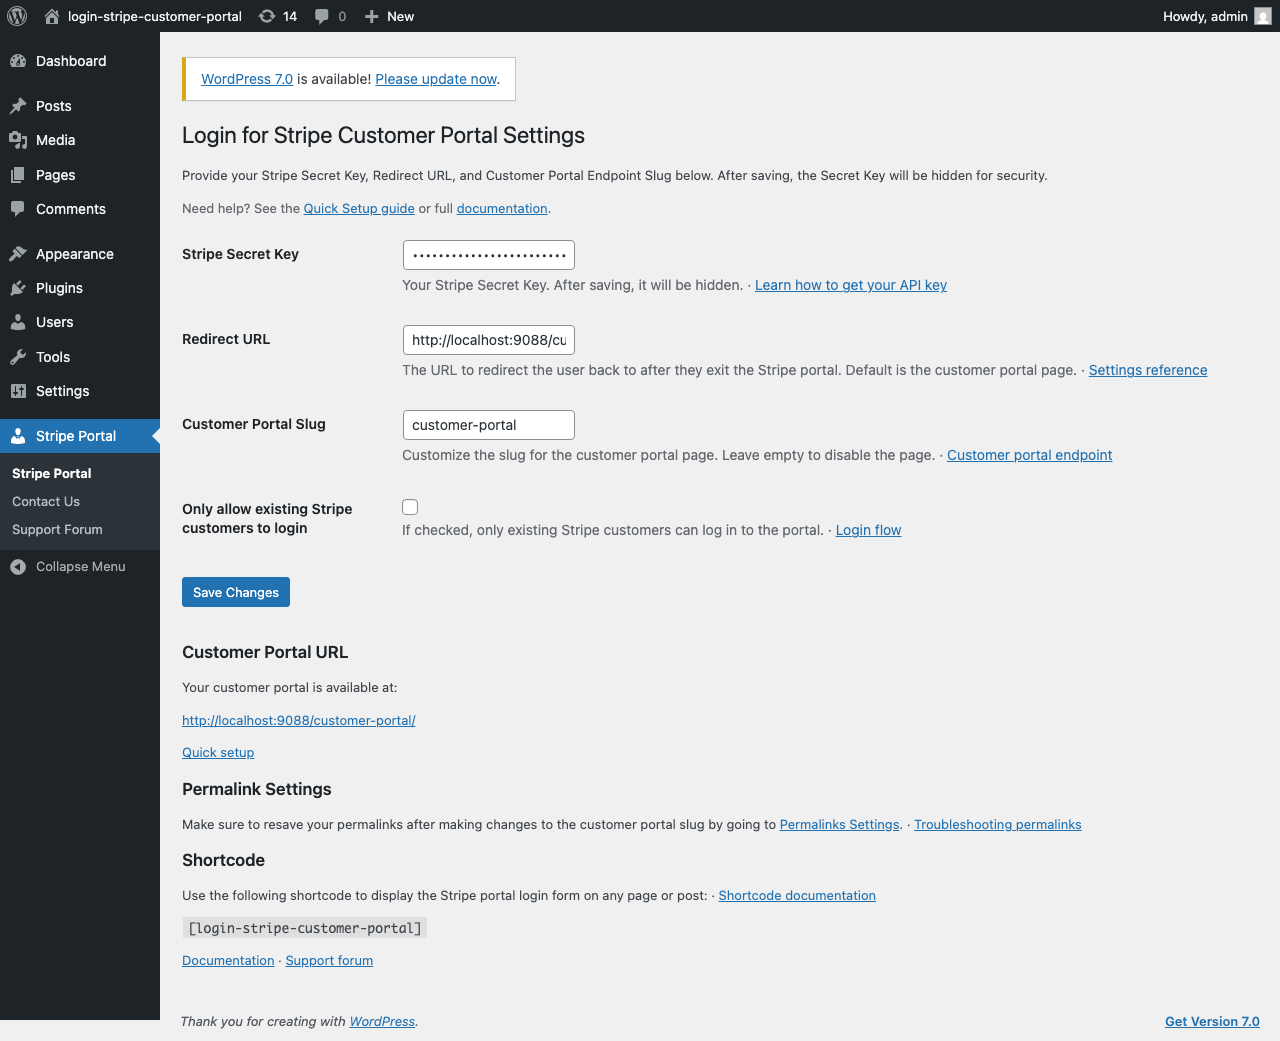
Task: Click the Stripe Secret Key field
Action: point(488,255)
